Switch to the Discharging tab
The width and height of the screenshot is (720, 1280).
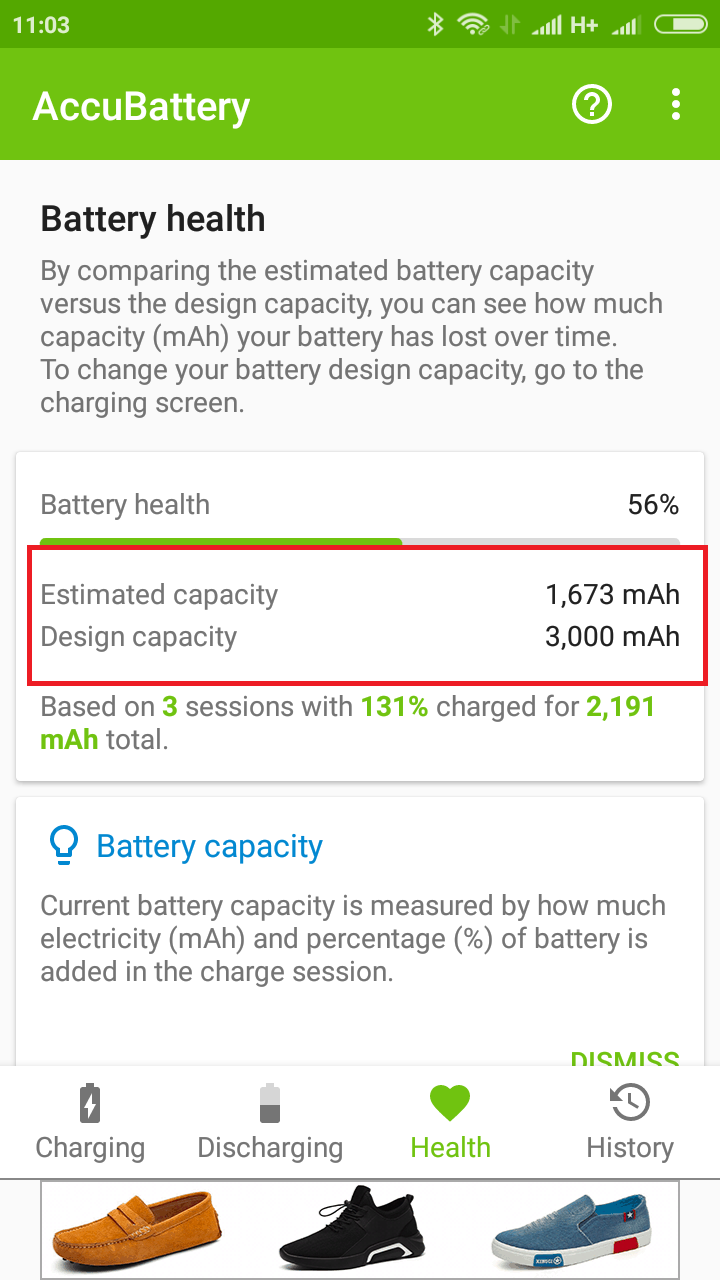pyautogui.click(x=270, y=1122)
